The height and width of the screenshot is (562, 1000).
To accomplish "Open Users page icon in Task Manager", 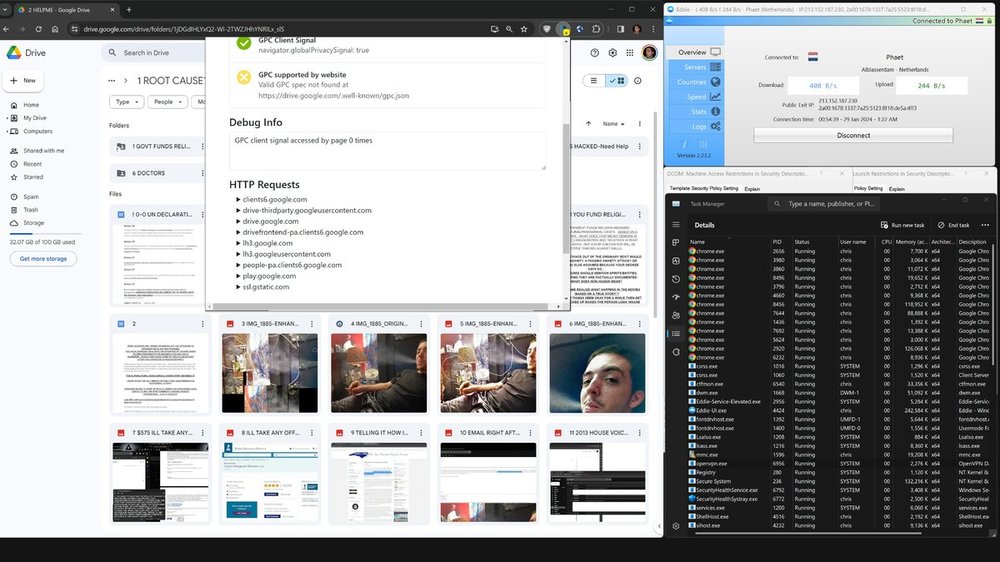I will coord(676,315).
